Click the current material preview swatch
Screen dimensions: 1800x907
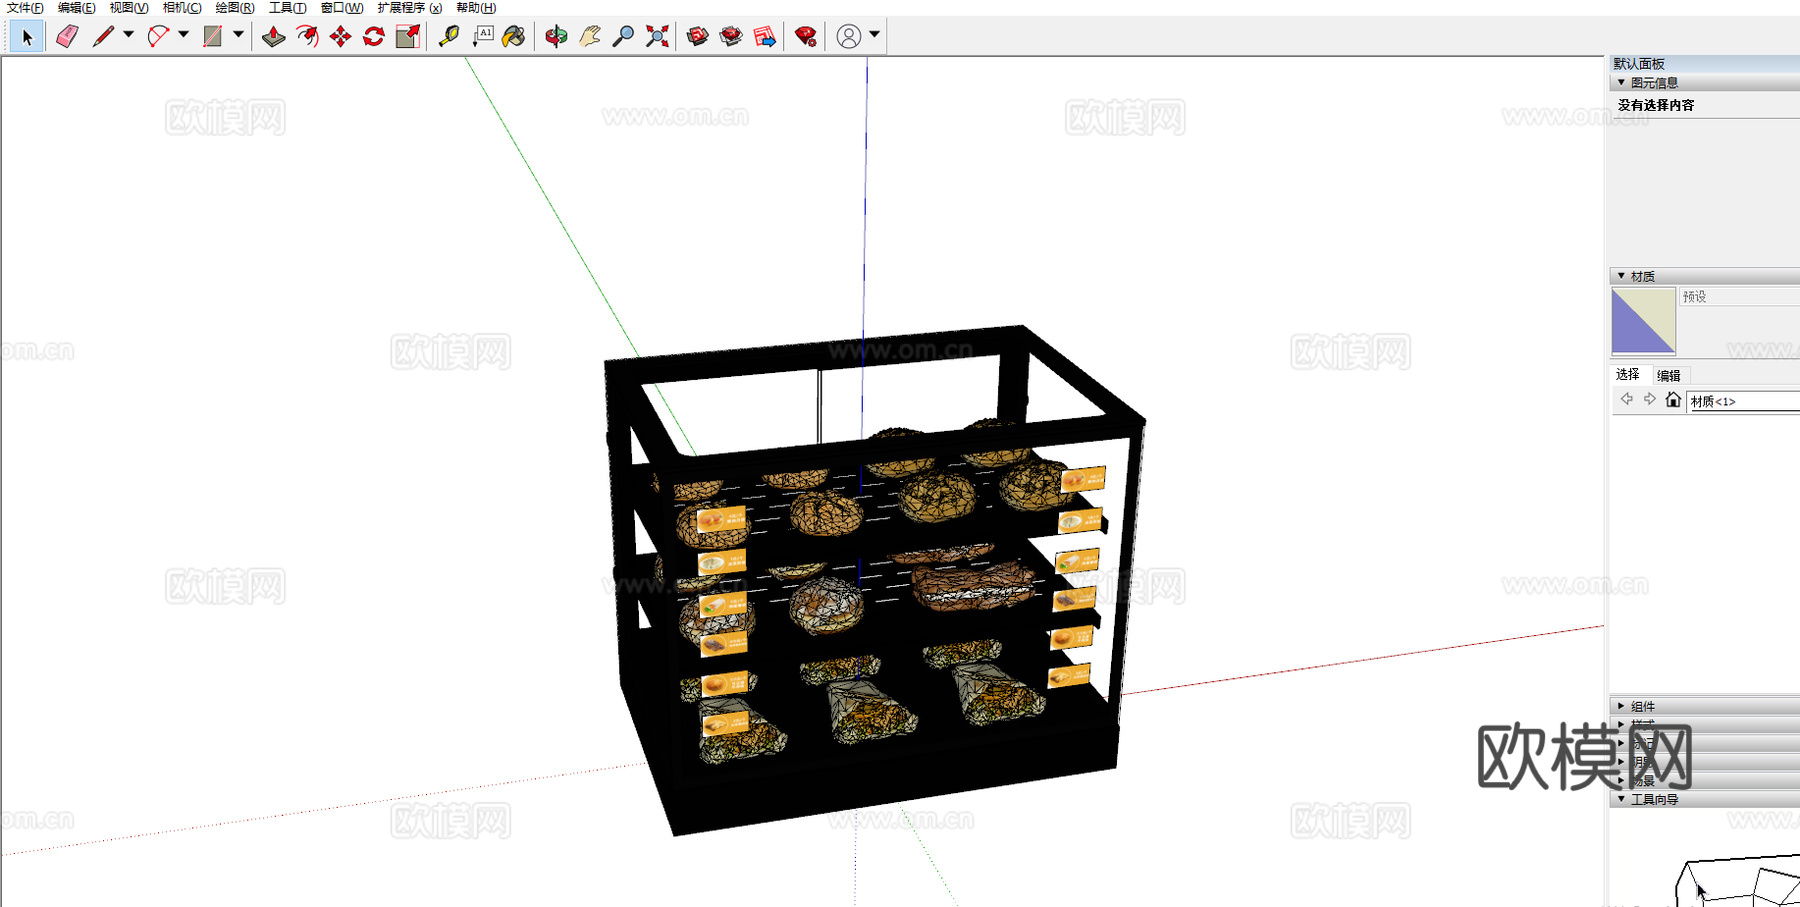1643,321
